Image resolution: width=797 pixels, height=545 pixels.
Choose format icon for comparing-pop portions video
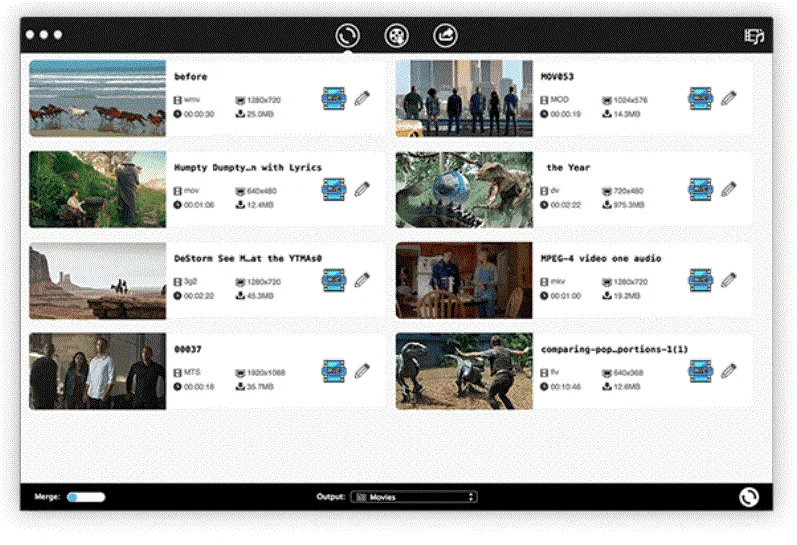pyautogui.click(x=700, y=371)
